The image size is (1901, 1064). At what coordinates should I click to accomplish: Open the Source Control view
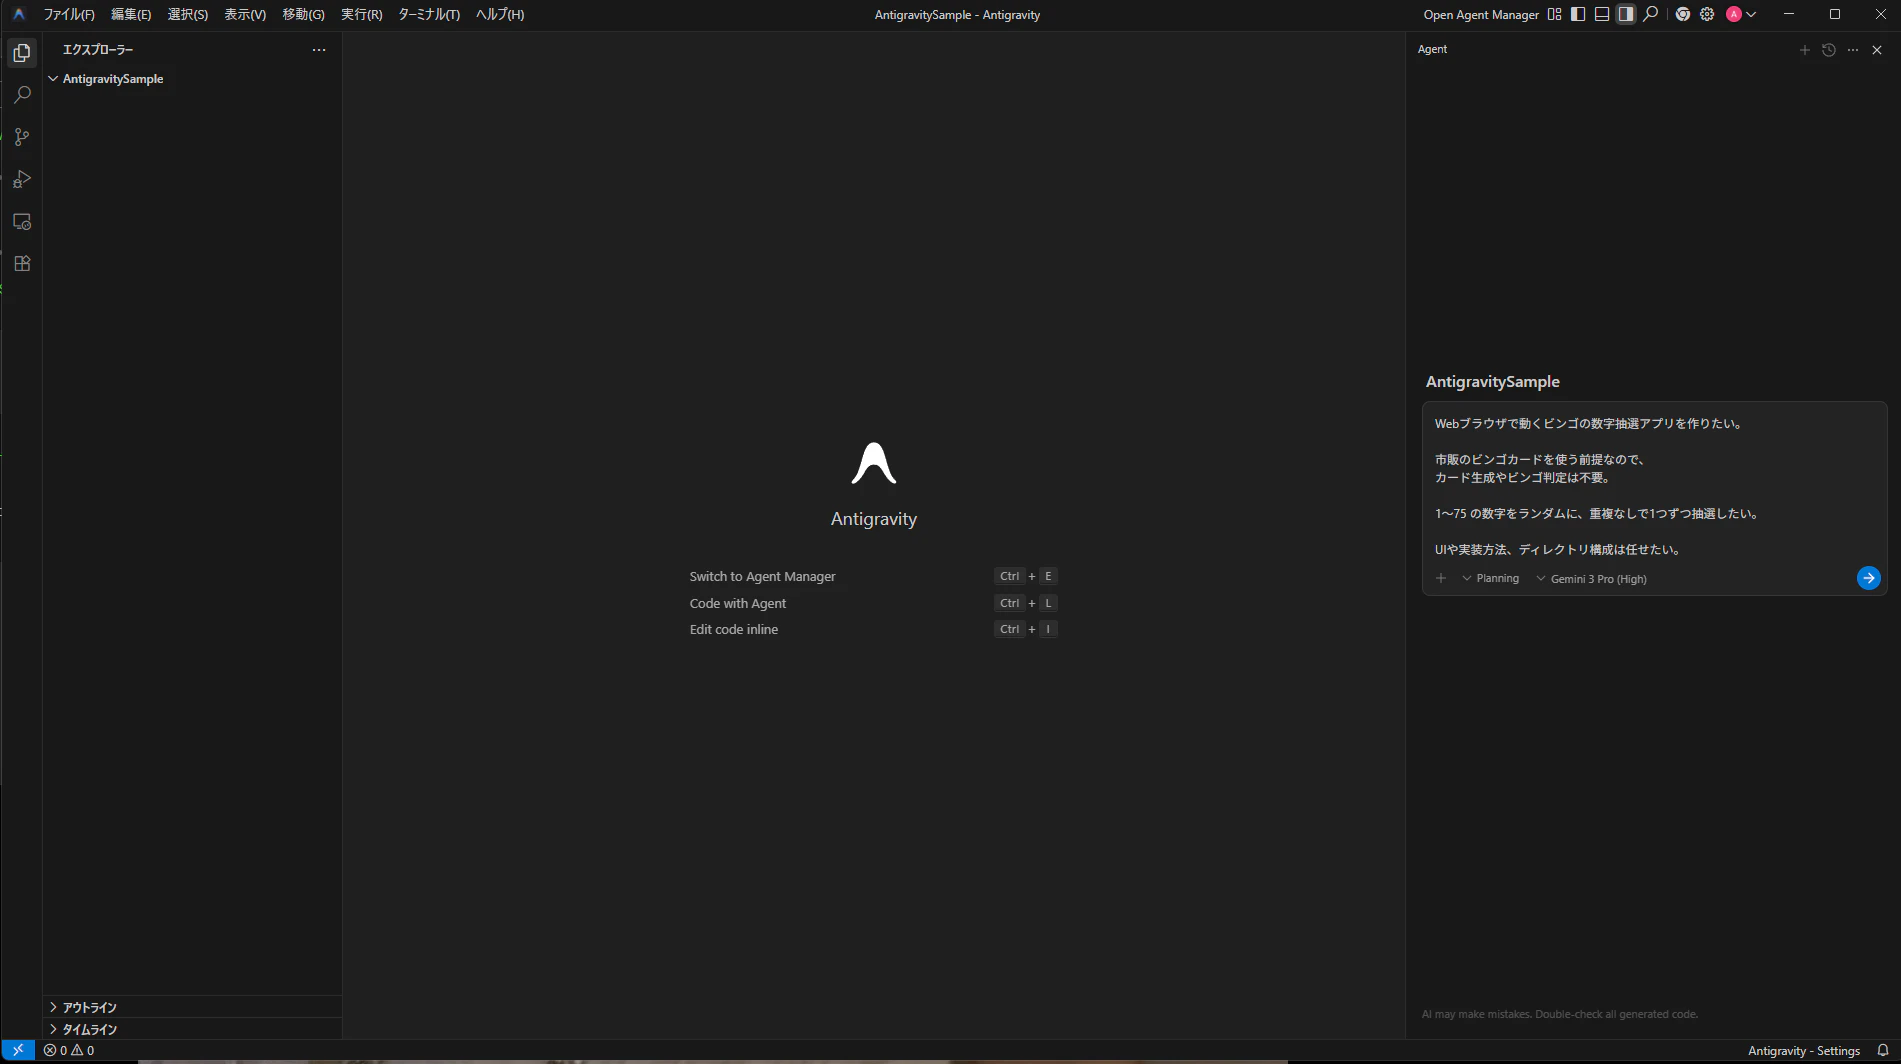(x=22, y=137)
